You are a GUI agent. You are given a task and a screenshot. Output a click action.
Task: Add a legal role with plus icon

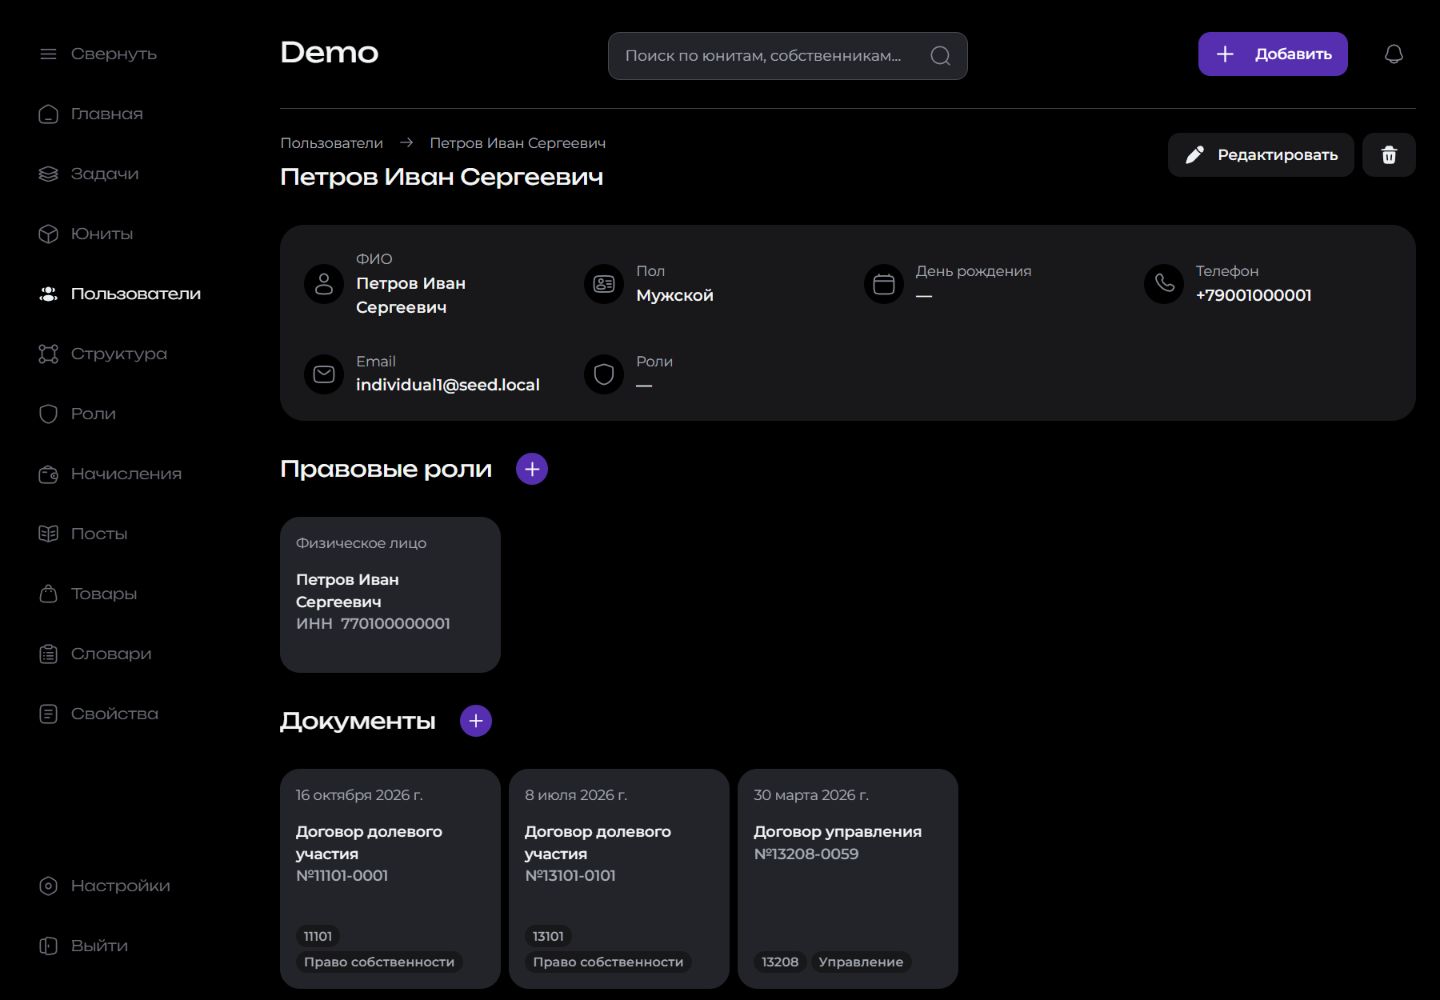(532, 469)
